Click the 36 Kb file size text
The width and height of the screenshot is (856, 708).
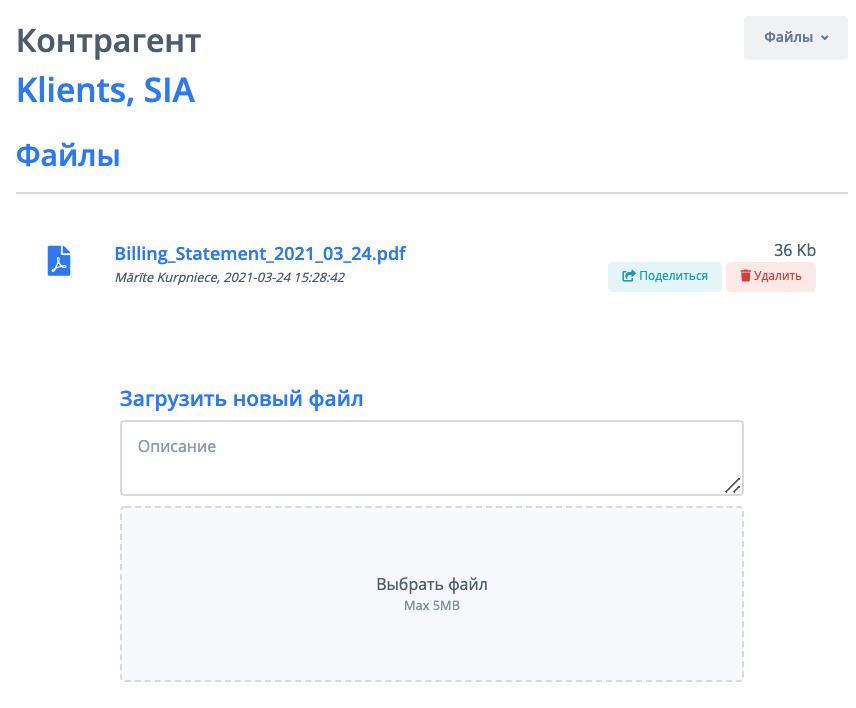[x=795, y=250]
